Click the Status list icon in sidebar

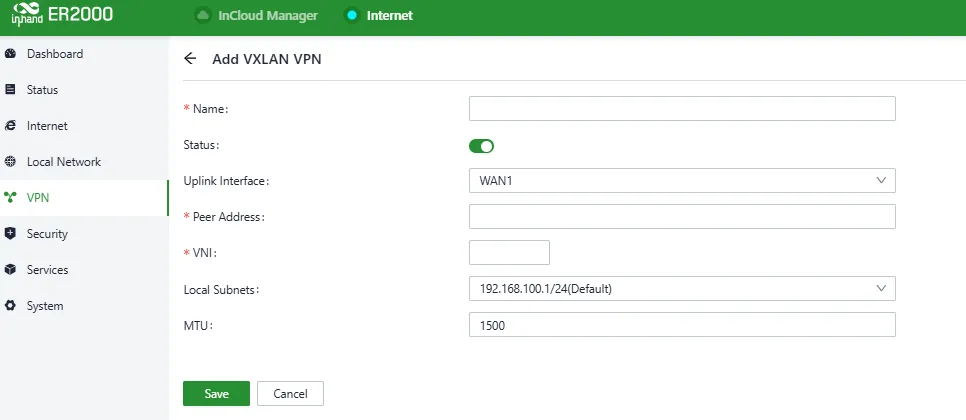coord(10,90)
